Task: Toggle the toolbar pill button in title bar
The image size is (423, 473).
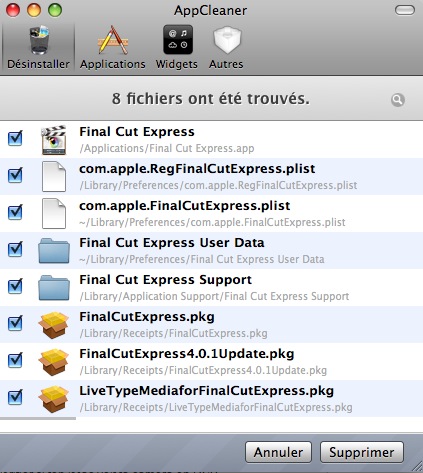Action: (x=405, y=10)
